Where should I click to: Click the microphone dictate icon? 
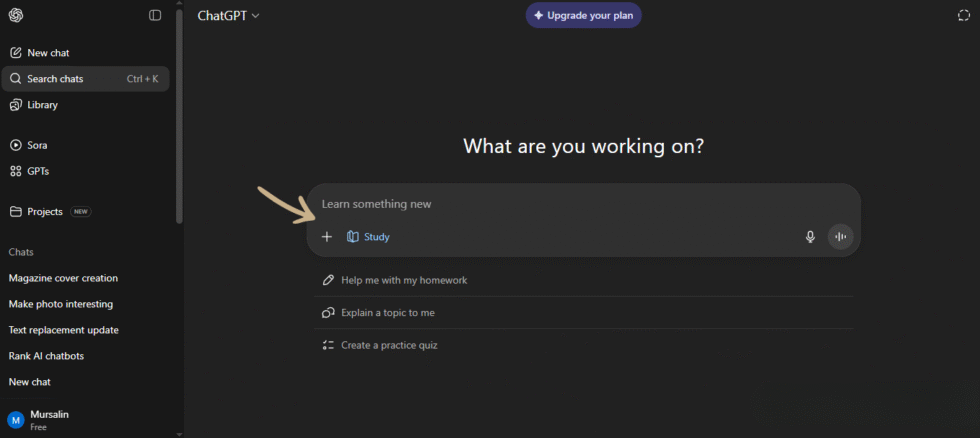(810, 237)
